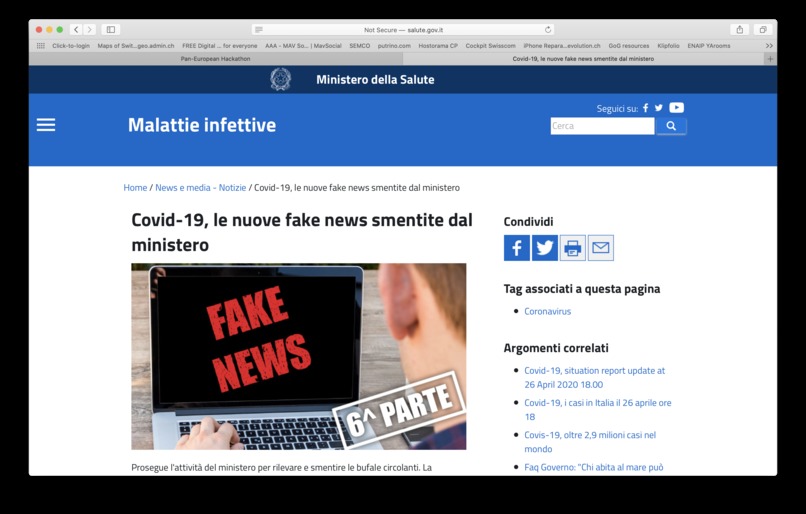Click the Cerca search field

602,126
